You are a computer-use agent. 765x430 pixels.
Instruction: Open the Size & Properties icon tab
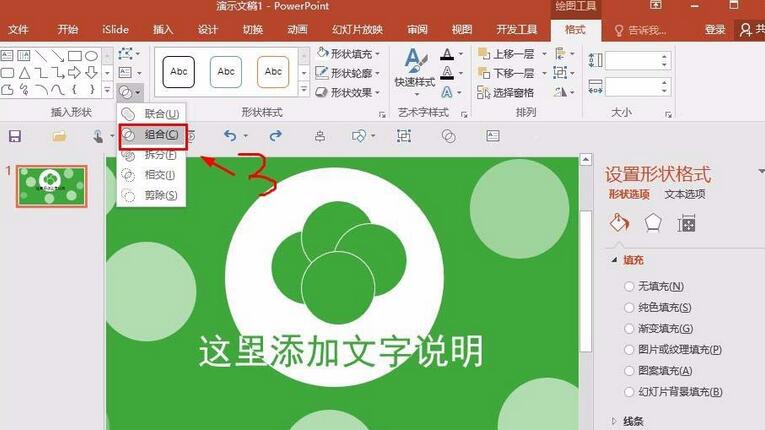pyautogui.click(x=687, y=223)
